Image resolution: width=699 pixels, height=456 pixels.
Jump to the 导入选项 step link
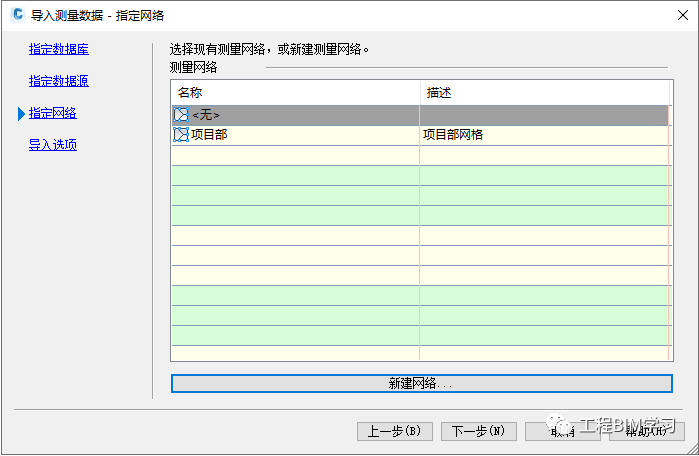coord(53,144)
